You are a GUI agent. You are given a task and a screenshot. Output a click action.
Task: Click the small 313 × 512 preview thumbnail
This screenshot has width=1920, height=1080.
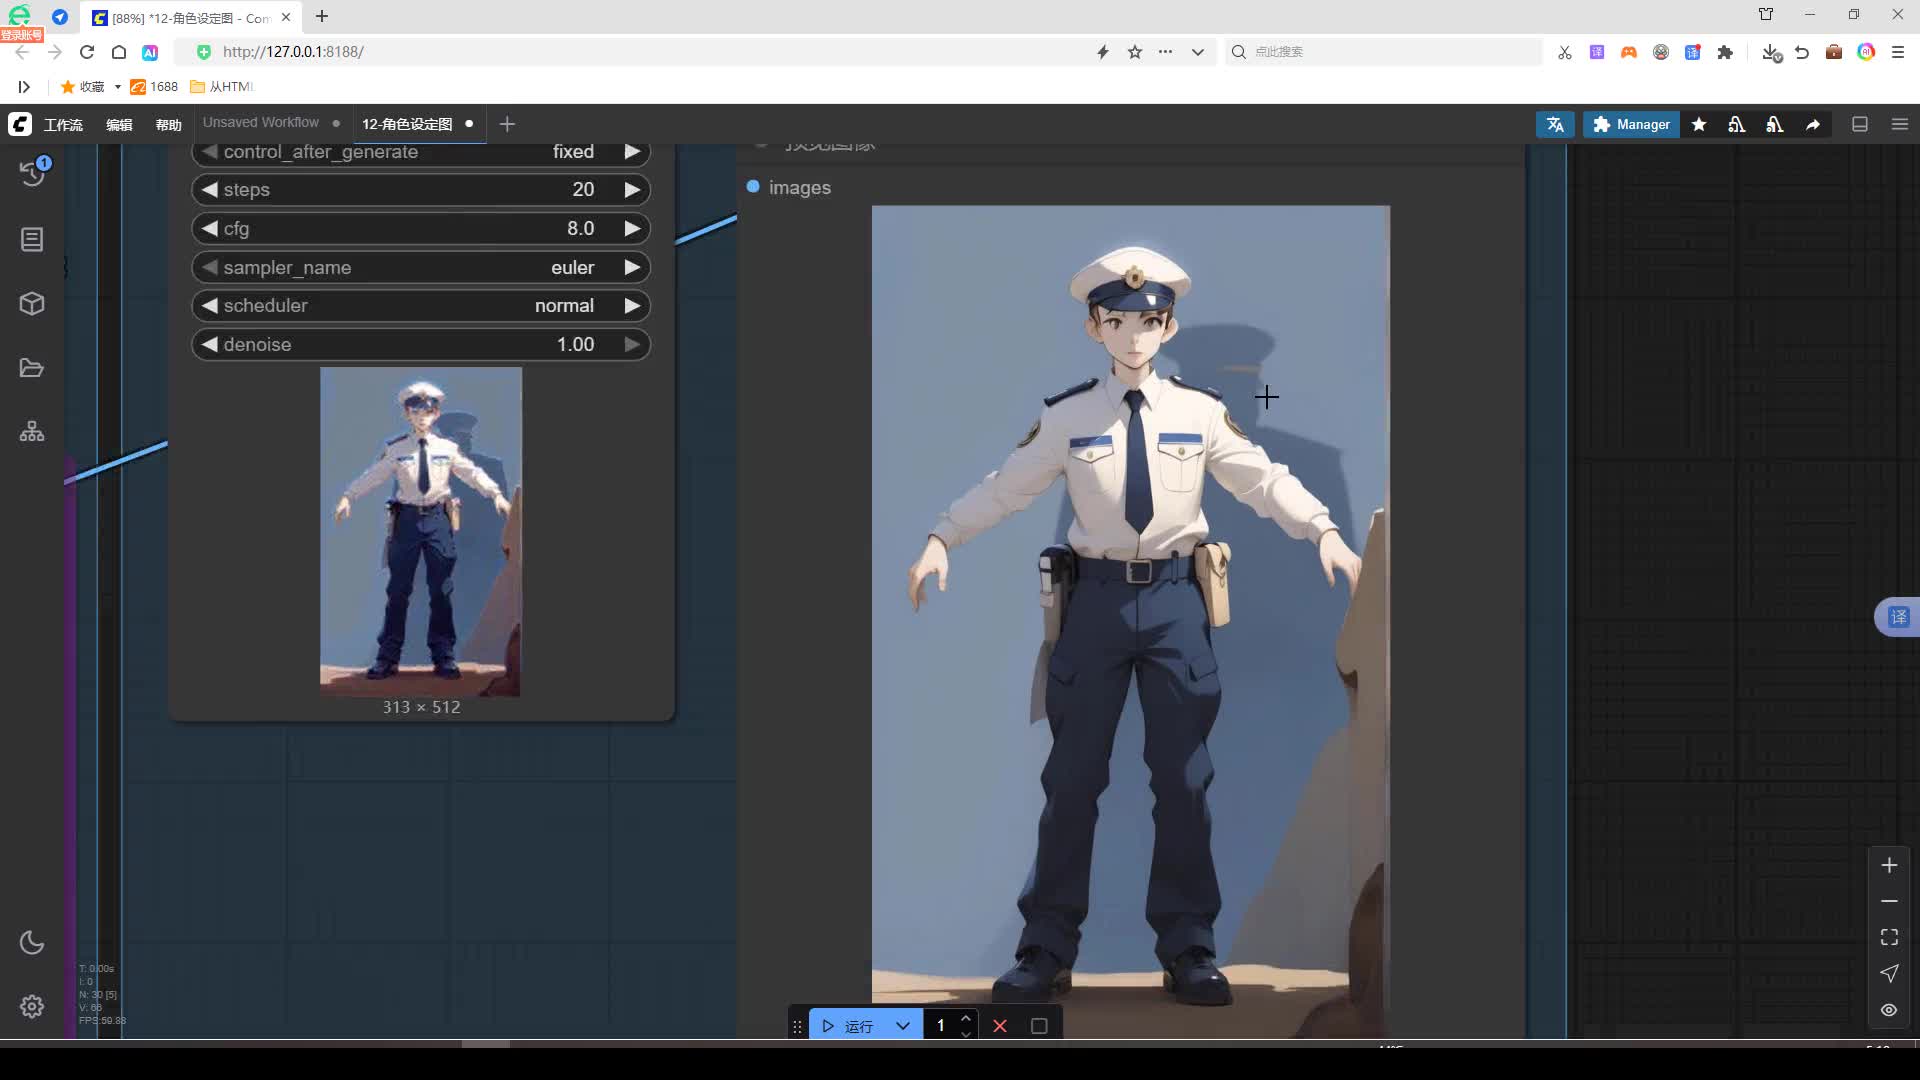click(x=420, y=531)
